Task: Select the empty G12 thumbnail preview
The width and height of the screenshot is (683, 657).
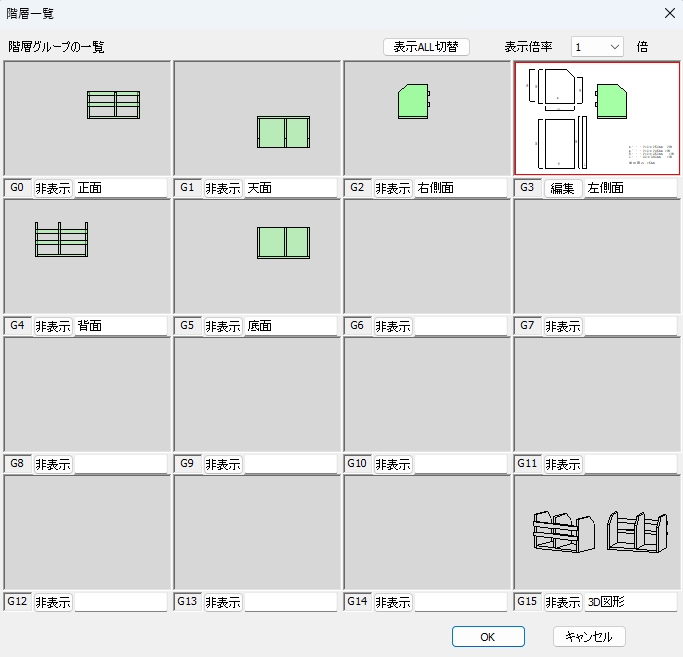Action: [x=87, y=532]
